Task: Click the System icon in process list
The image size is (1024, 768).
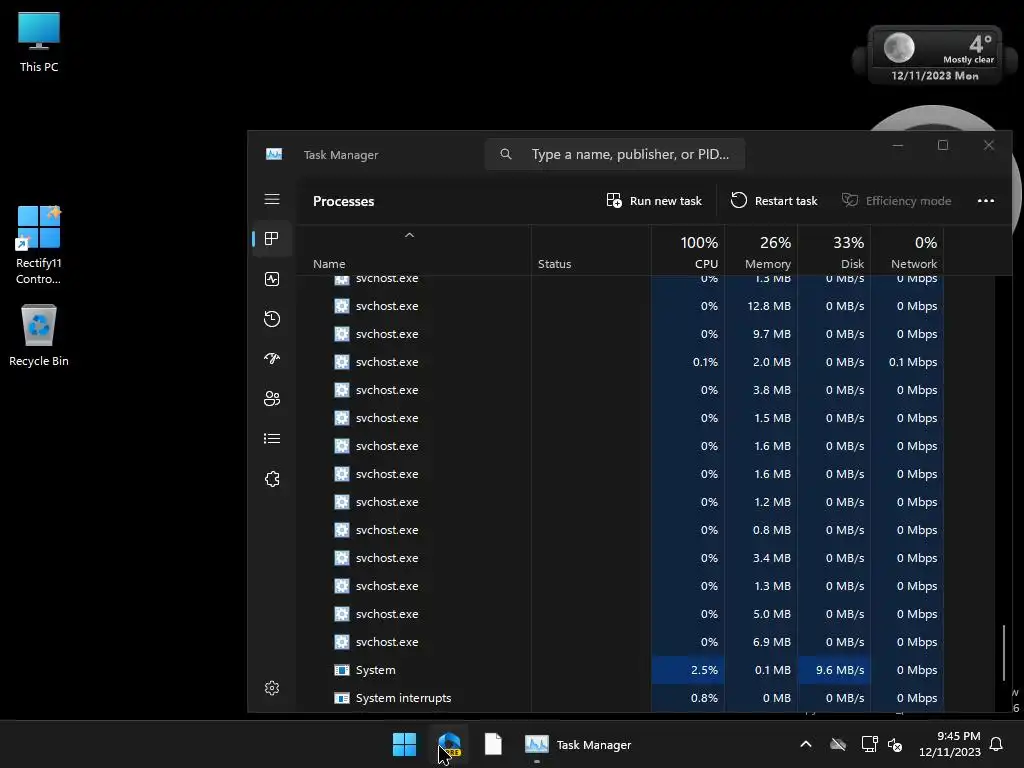Action: tap(342, 670)
